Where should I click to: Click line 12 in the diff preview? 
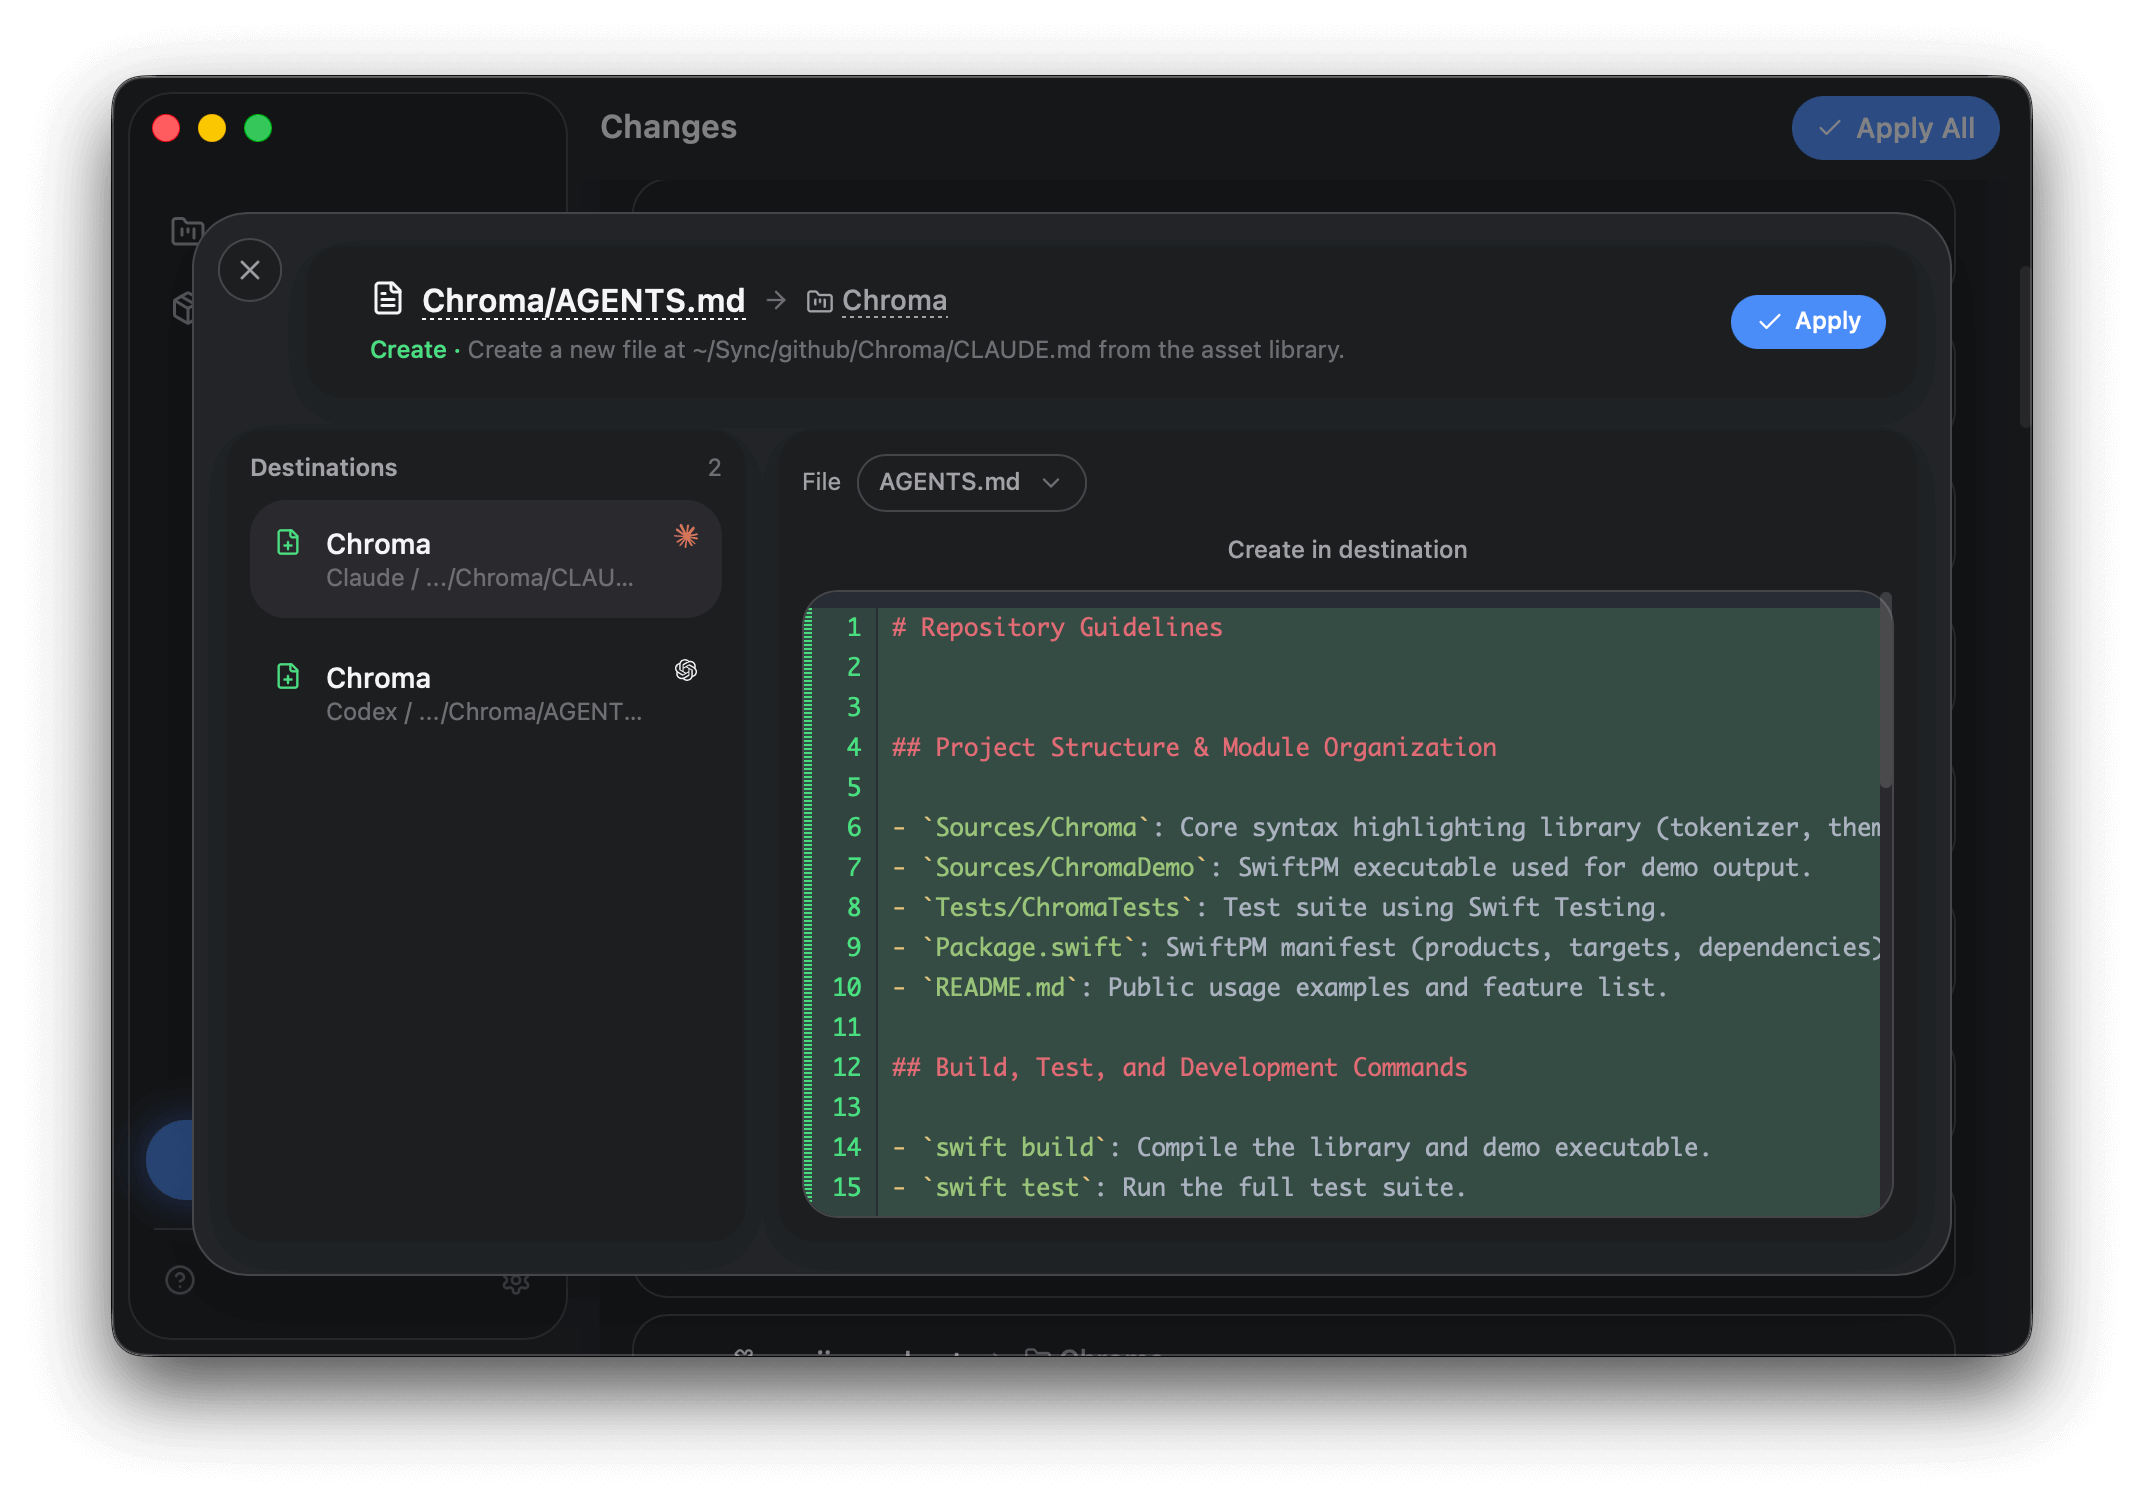pos(1180,1067)
